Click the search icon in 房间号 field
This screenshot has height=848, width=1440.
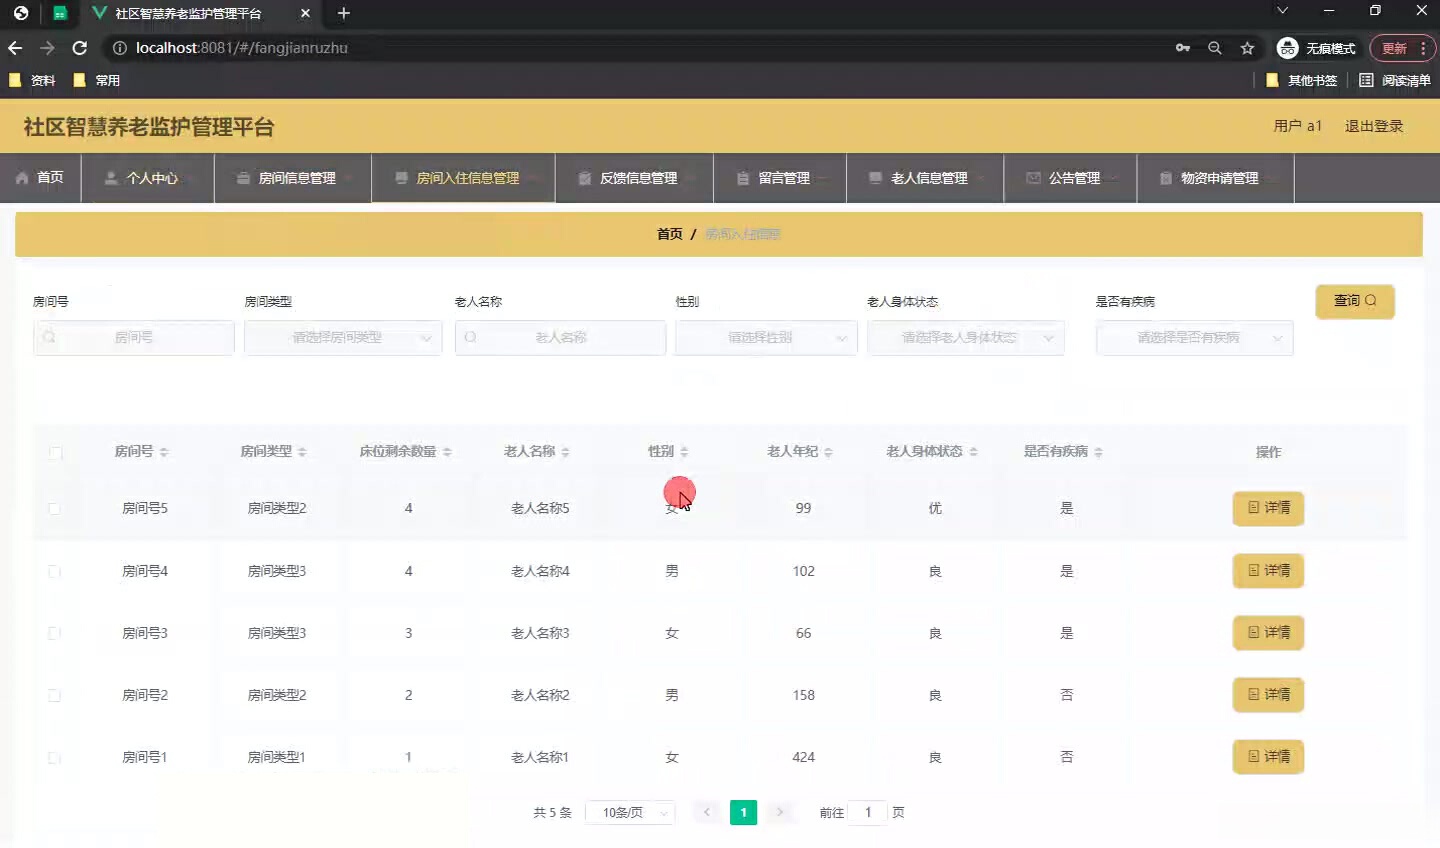(x=49, y=338)
